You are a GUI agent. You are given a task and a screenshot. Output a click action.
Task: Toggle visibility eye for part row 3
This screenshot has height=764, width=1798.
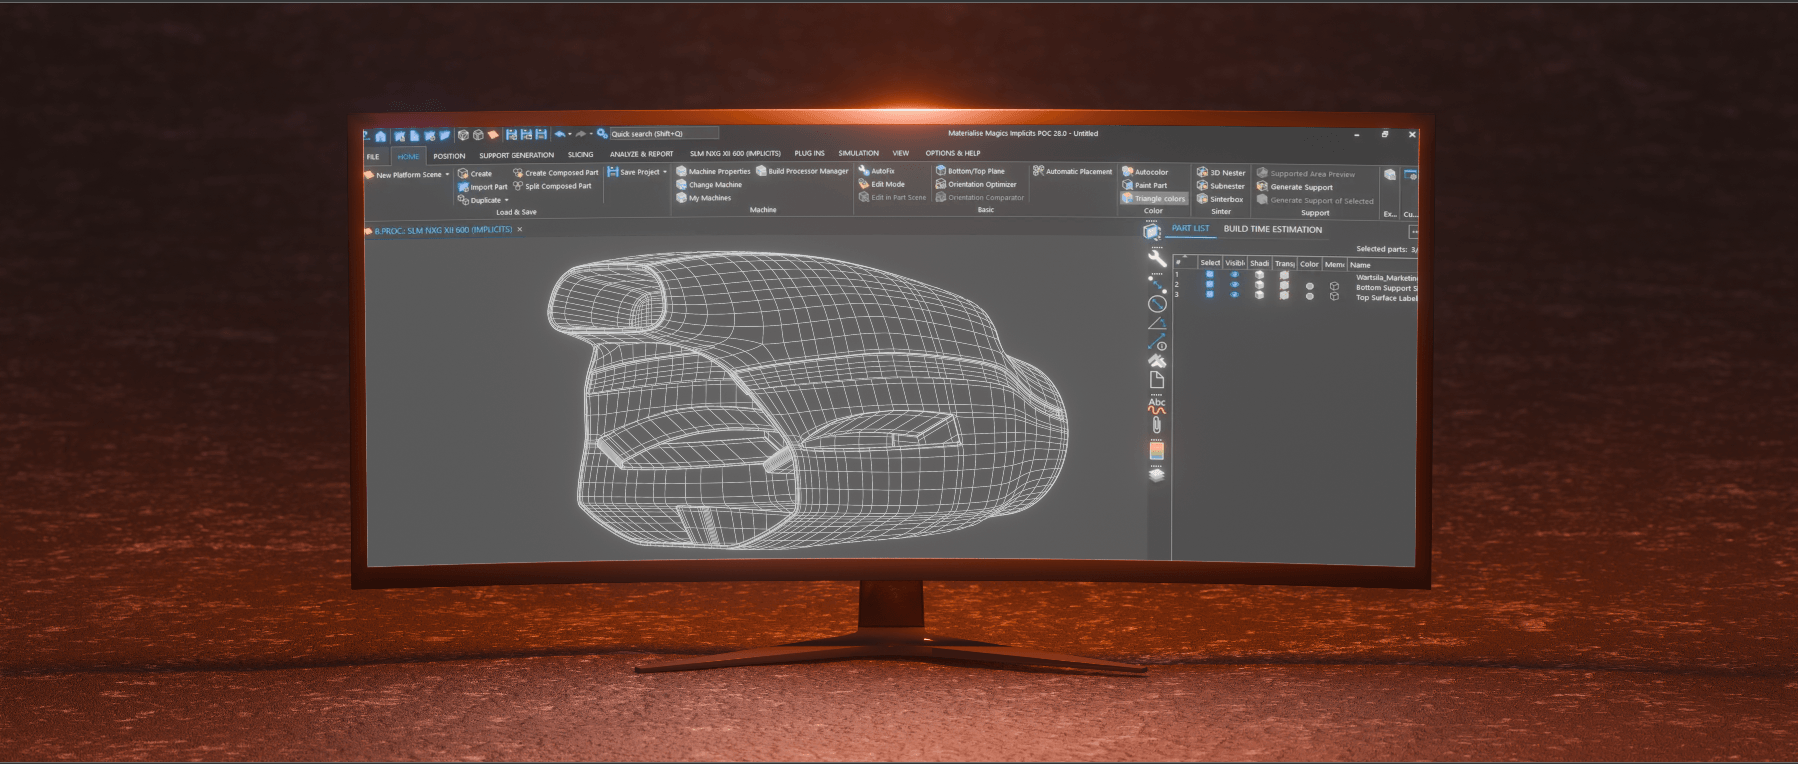point(1234,296)
